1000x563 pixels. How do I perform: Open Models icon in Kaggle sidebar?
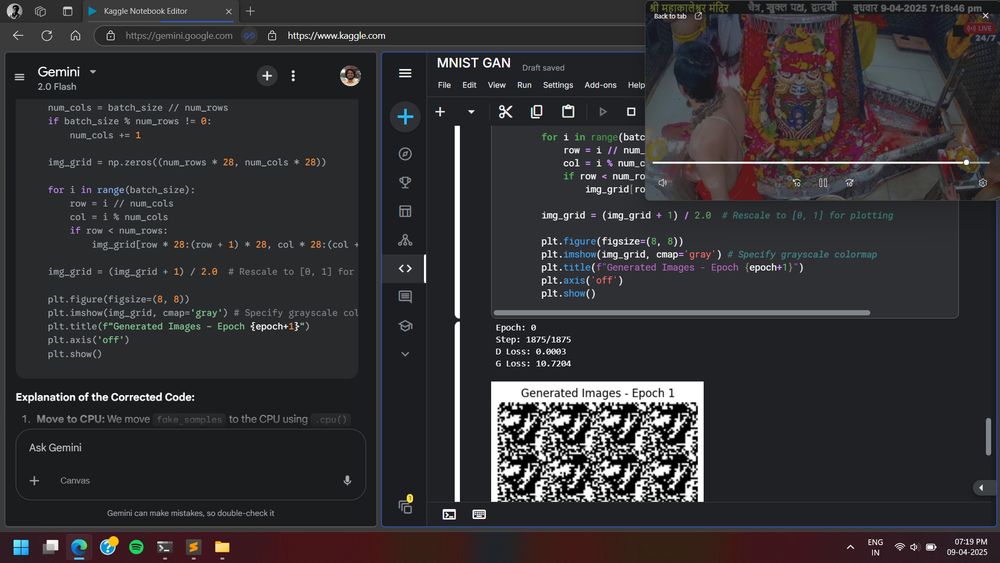pos(405,240)
